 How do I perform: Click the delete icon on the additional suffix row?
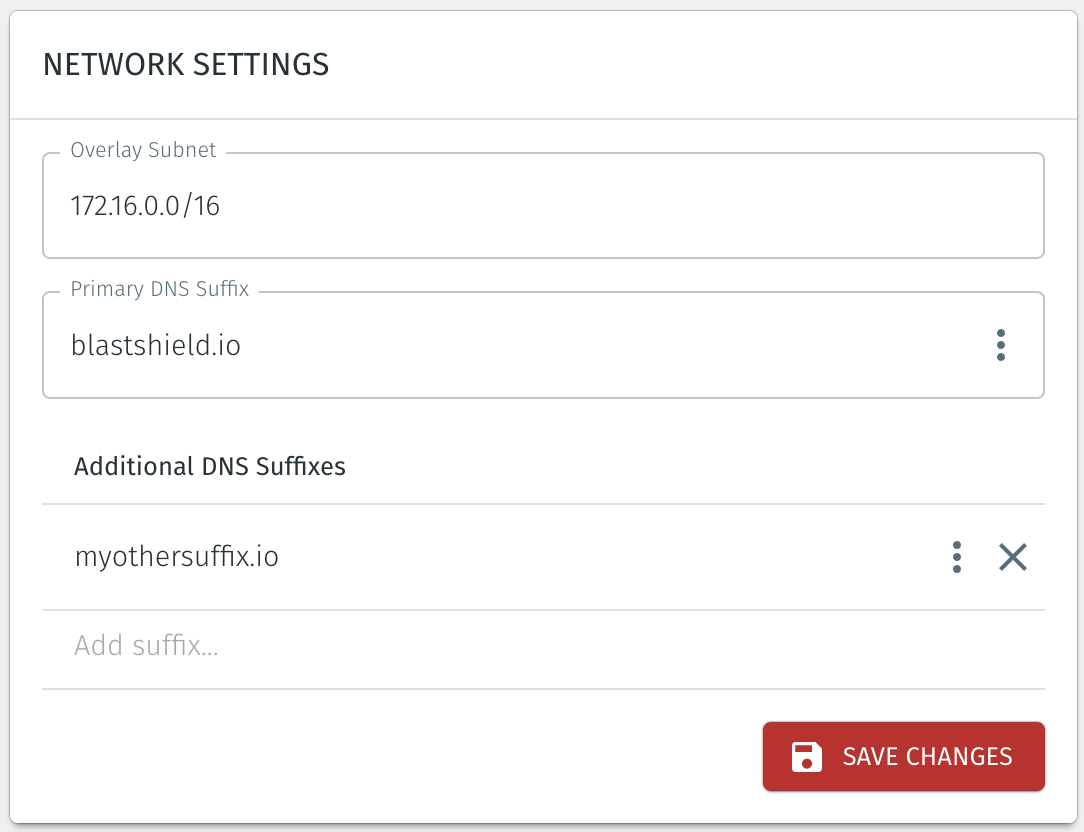(x=1012, y=557)
